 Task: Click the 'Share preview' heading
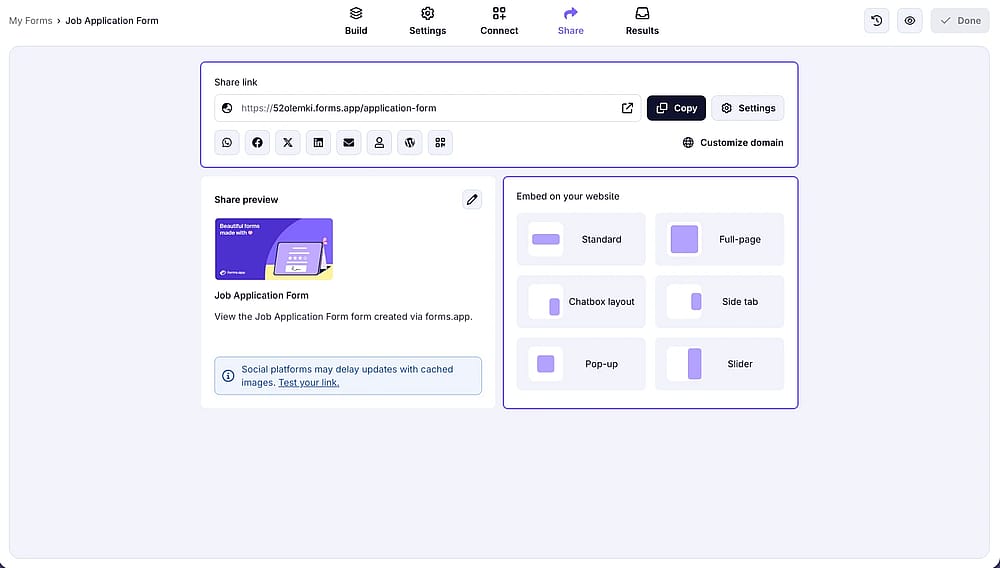coord(246,200)
